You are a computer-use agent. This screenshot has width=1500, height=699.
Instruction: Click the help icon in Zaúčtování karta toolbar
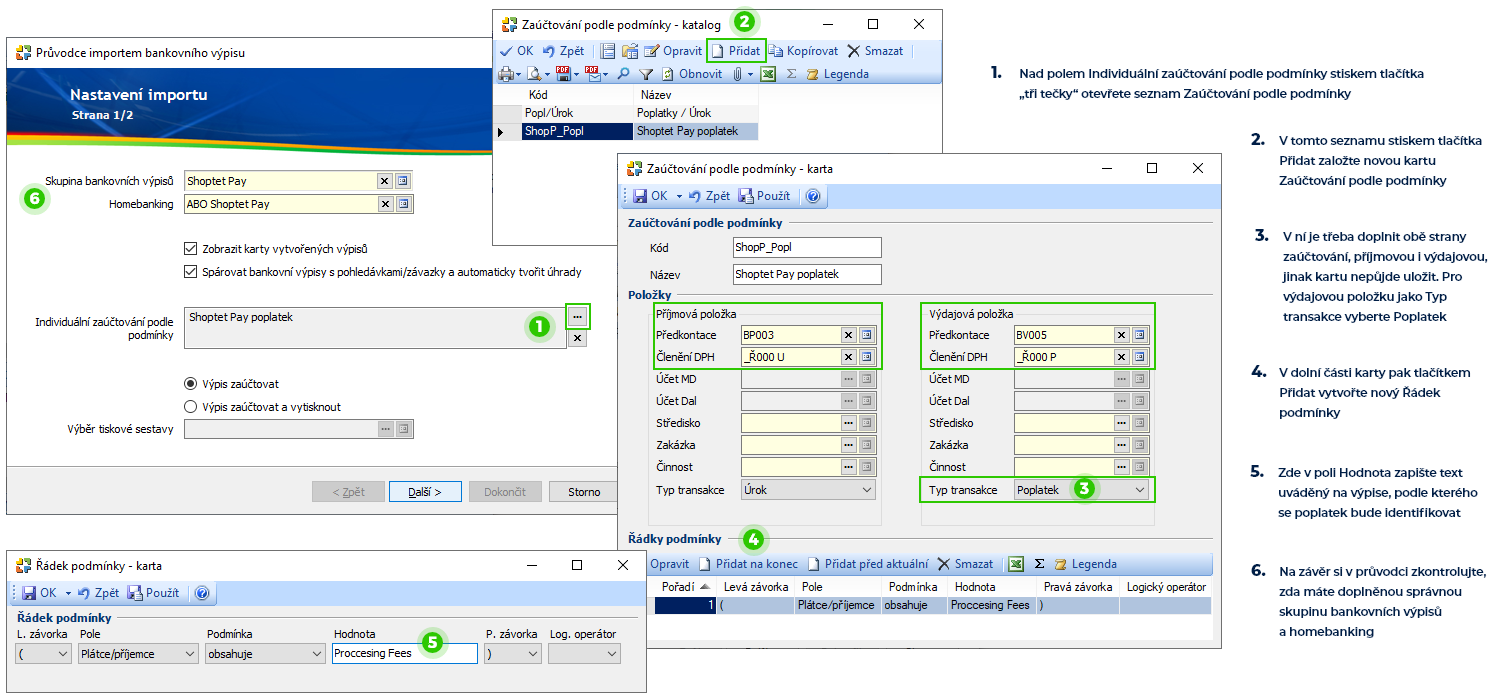click(x=812, y=196)
